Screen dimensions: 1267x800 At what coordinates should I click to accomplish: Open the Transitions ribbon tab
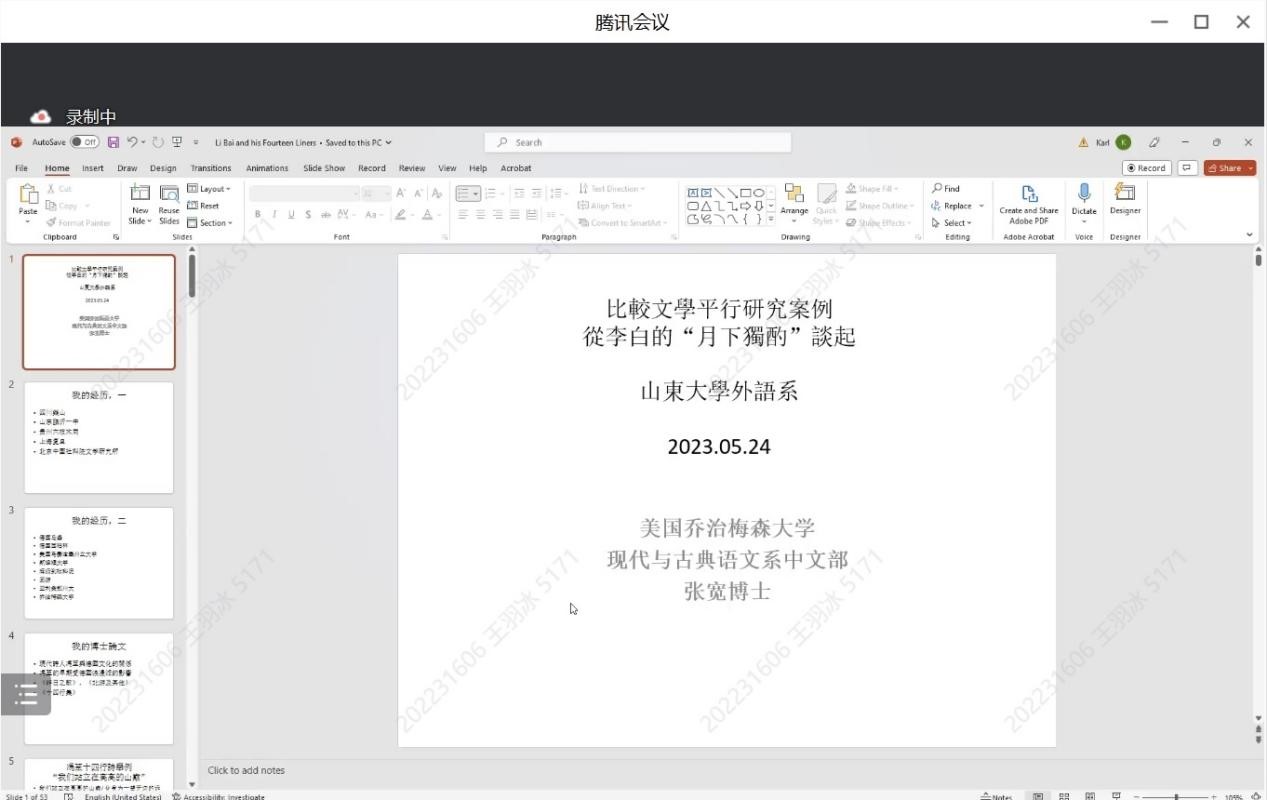210,168
